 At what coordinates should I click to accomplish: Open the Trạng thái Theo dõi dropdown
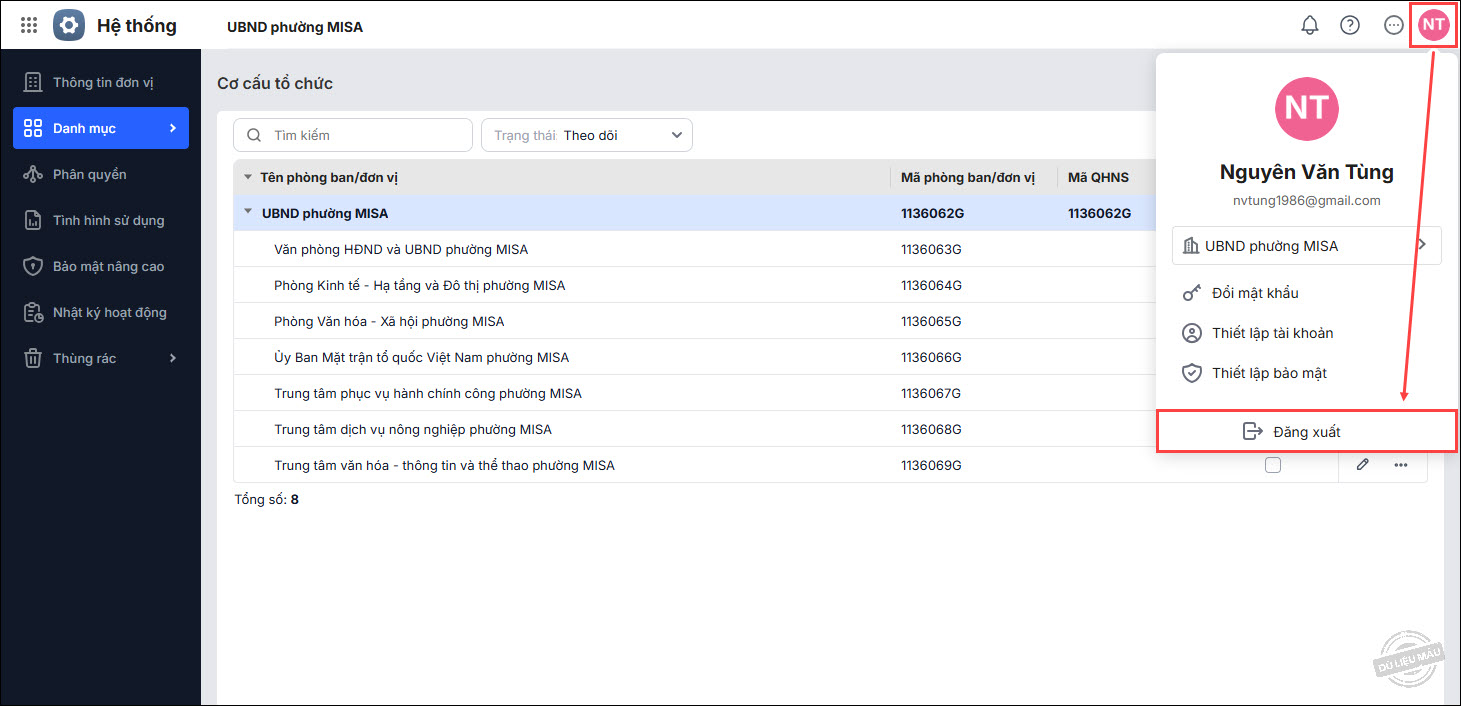coord(587,135)
